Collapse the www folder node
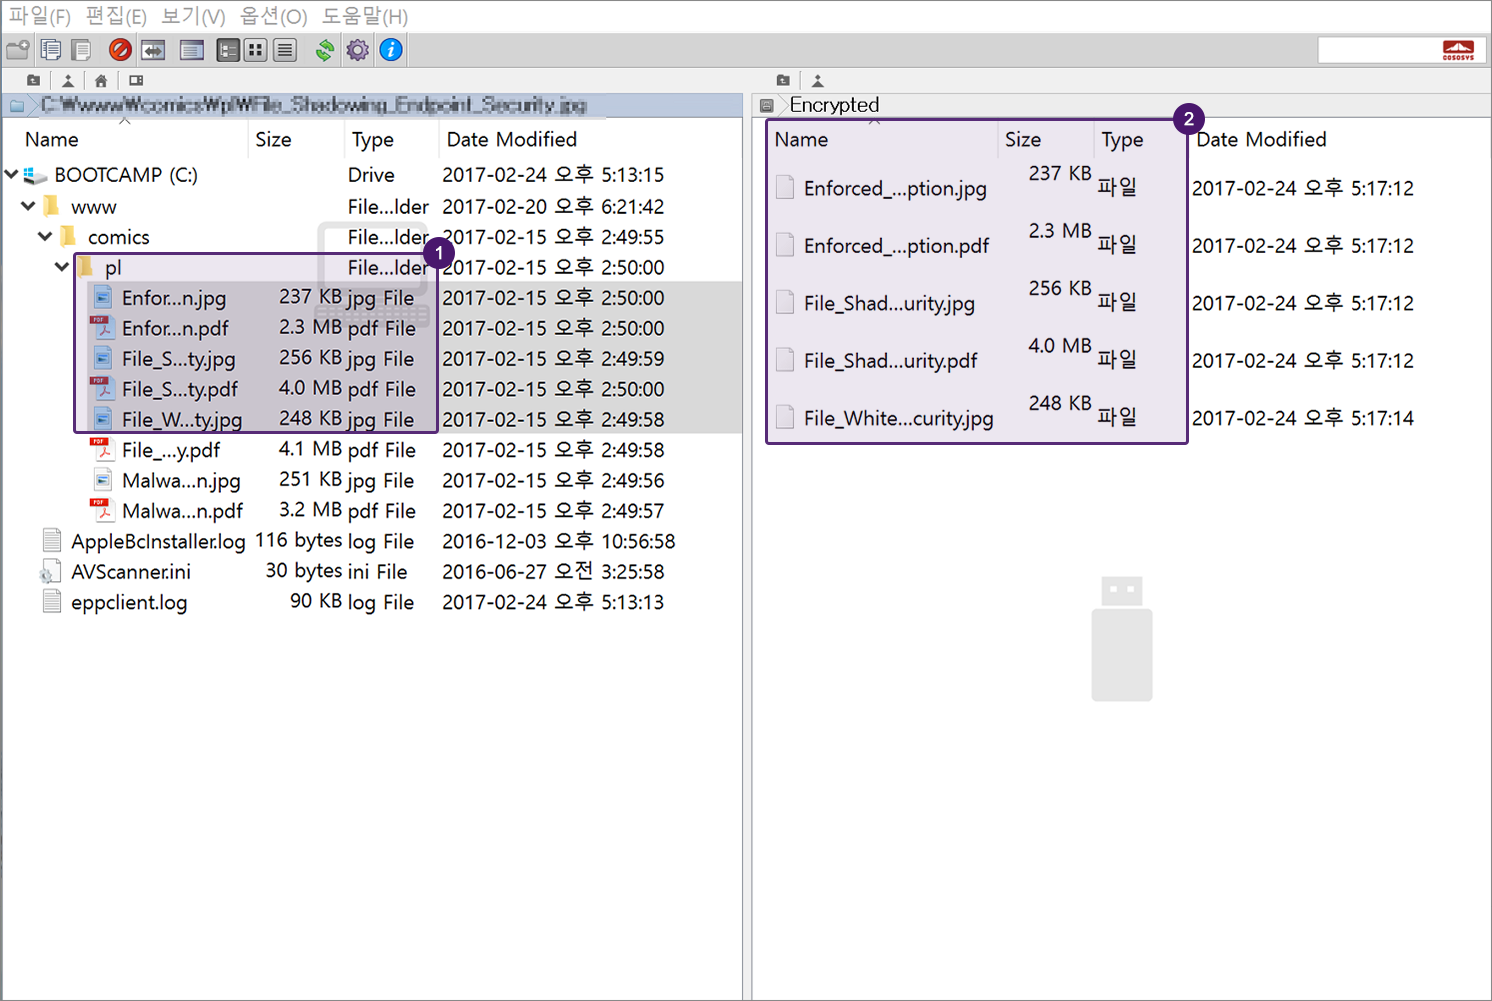Viewport: 1492px width, 1001px height. (29, 206)
